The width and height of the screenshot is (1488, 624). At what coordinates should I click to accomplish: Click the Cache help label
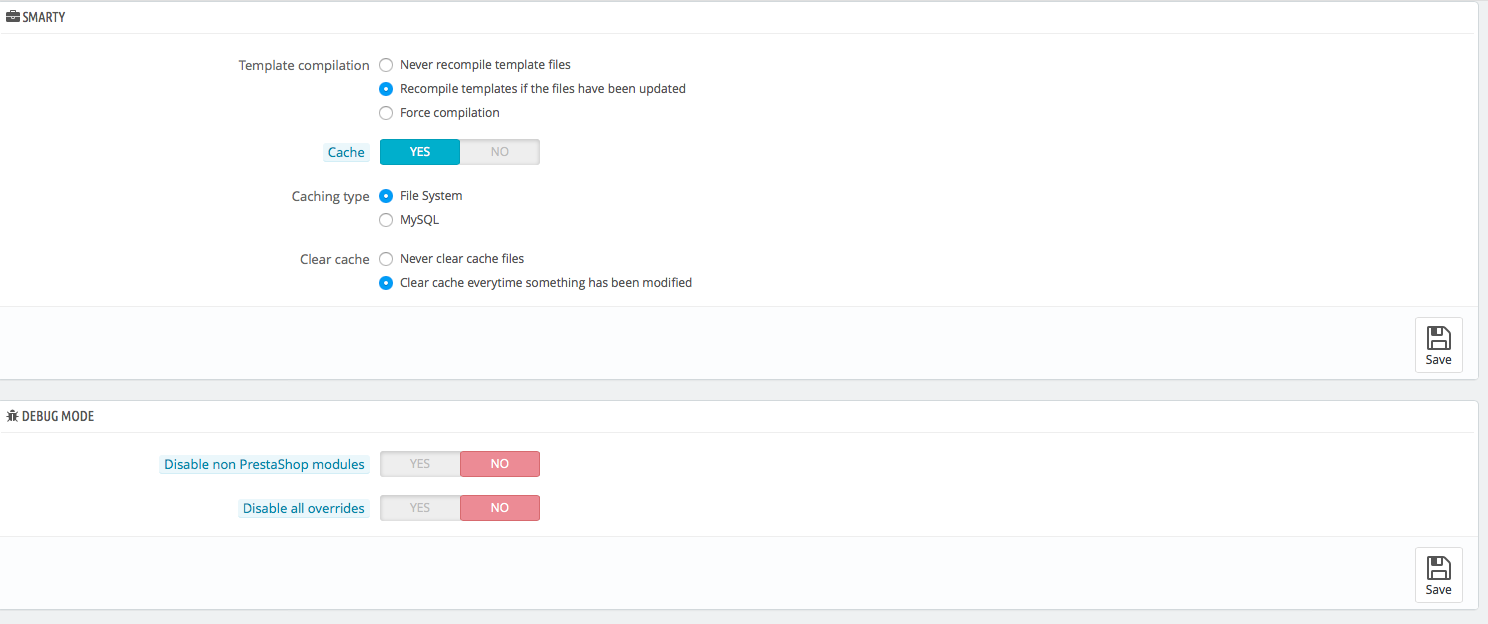[346, 153]
